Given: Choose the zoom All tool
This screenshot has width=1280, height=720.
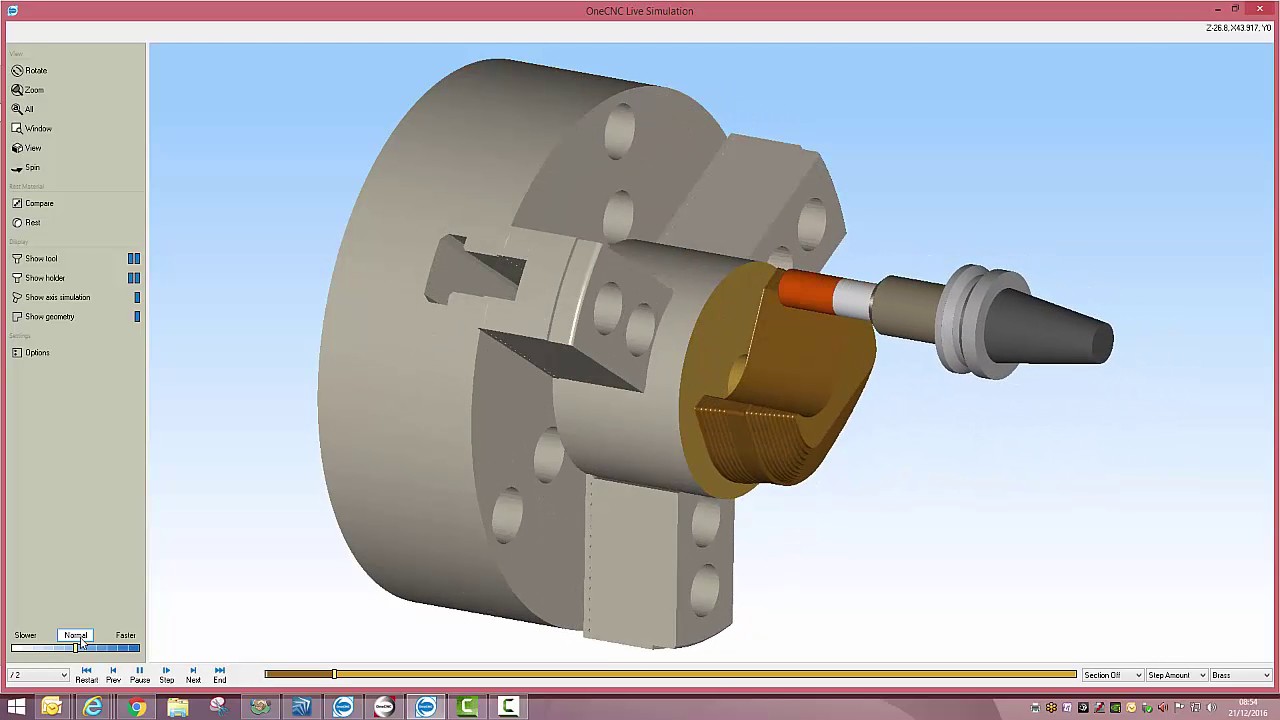Looking at the screenshot, I should (x=23, y=109).
